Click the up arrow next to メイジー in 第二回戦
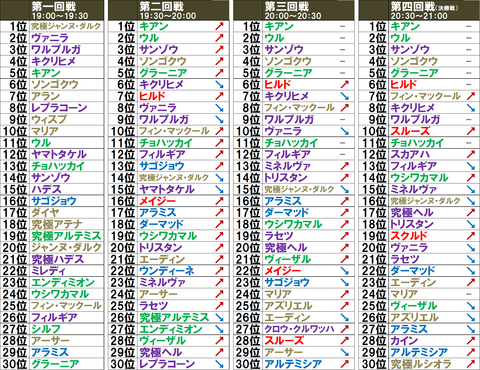Viewport: 480px width, 370px height. pyautogui.click(x=219, y=201)
